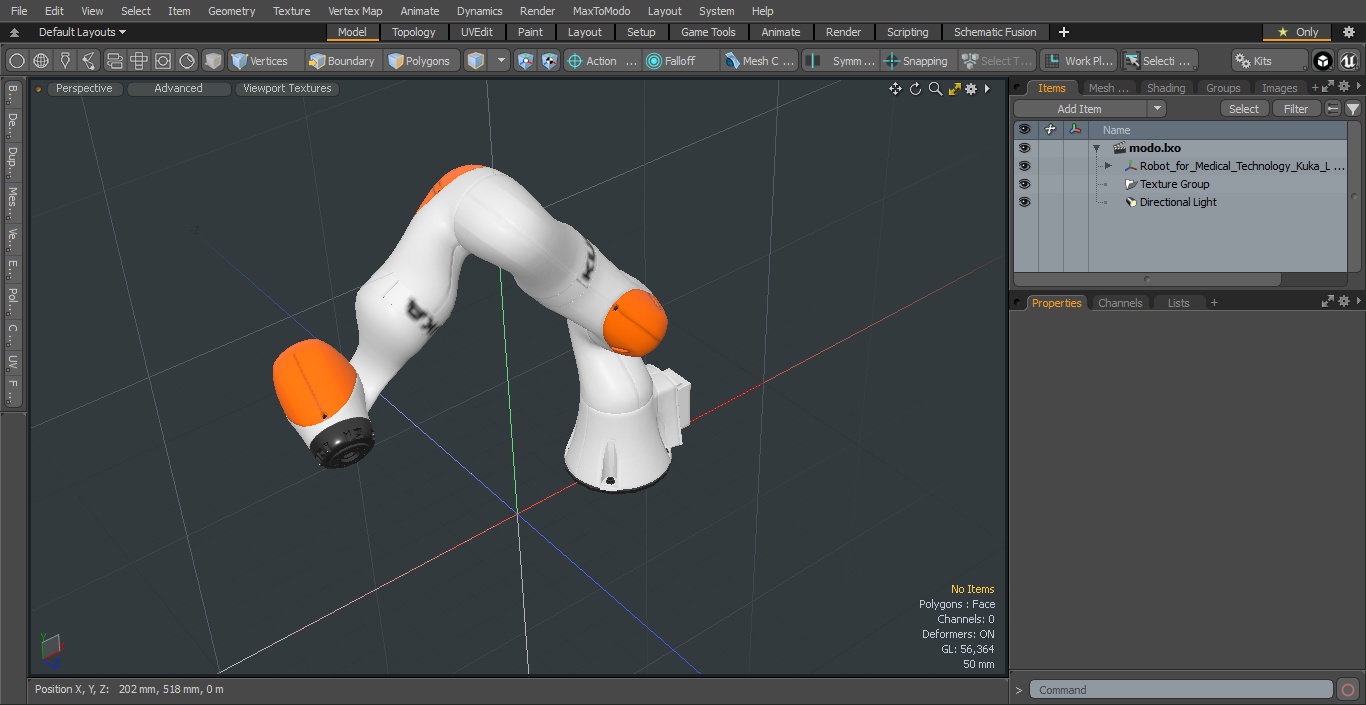
Task: Open the Falloff menu
Action: click(x=681, y=61)
